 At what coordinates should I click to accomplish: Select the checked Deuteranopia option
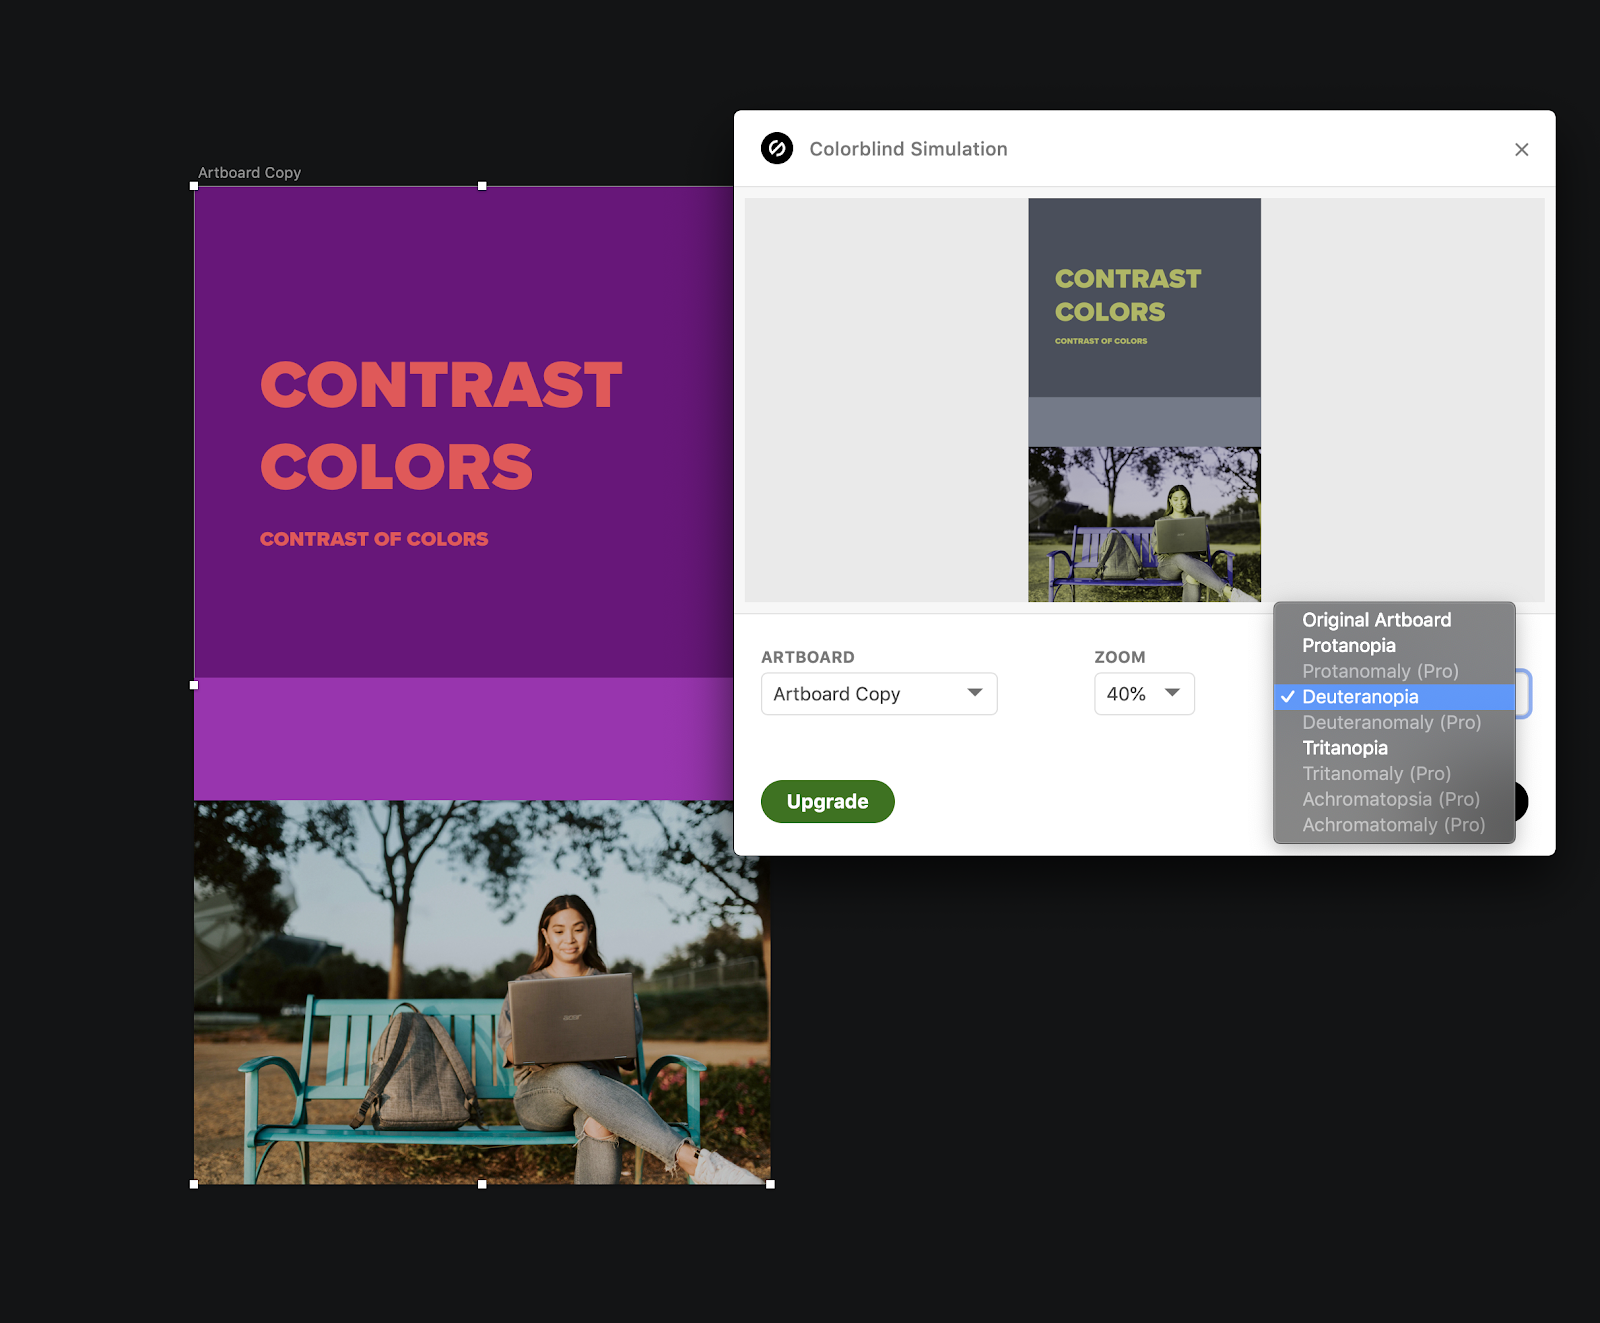click(x=1360, y=697)
